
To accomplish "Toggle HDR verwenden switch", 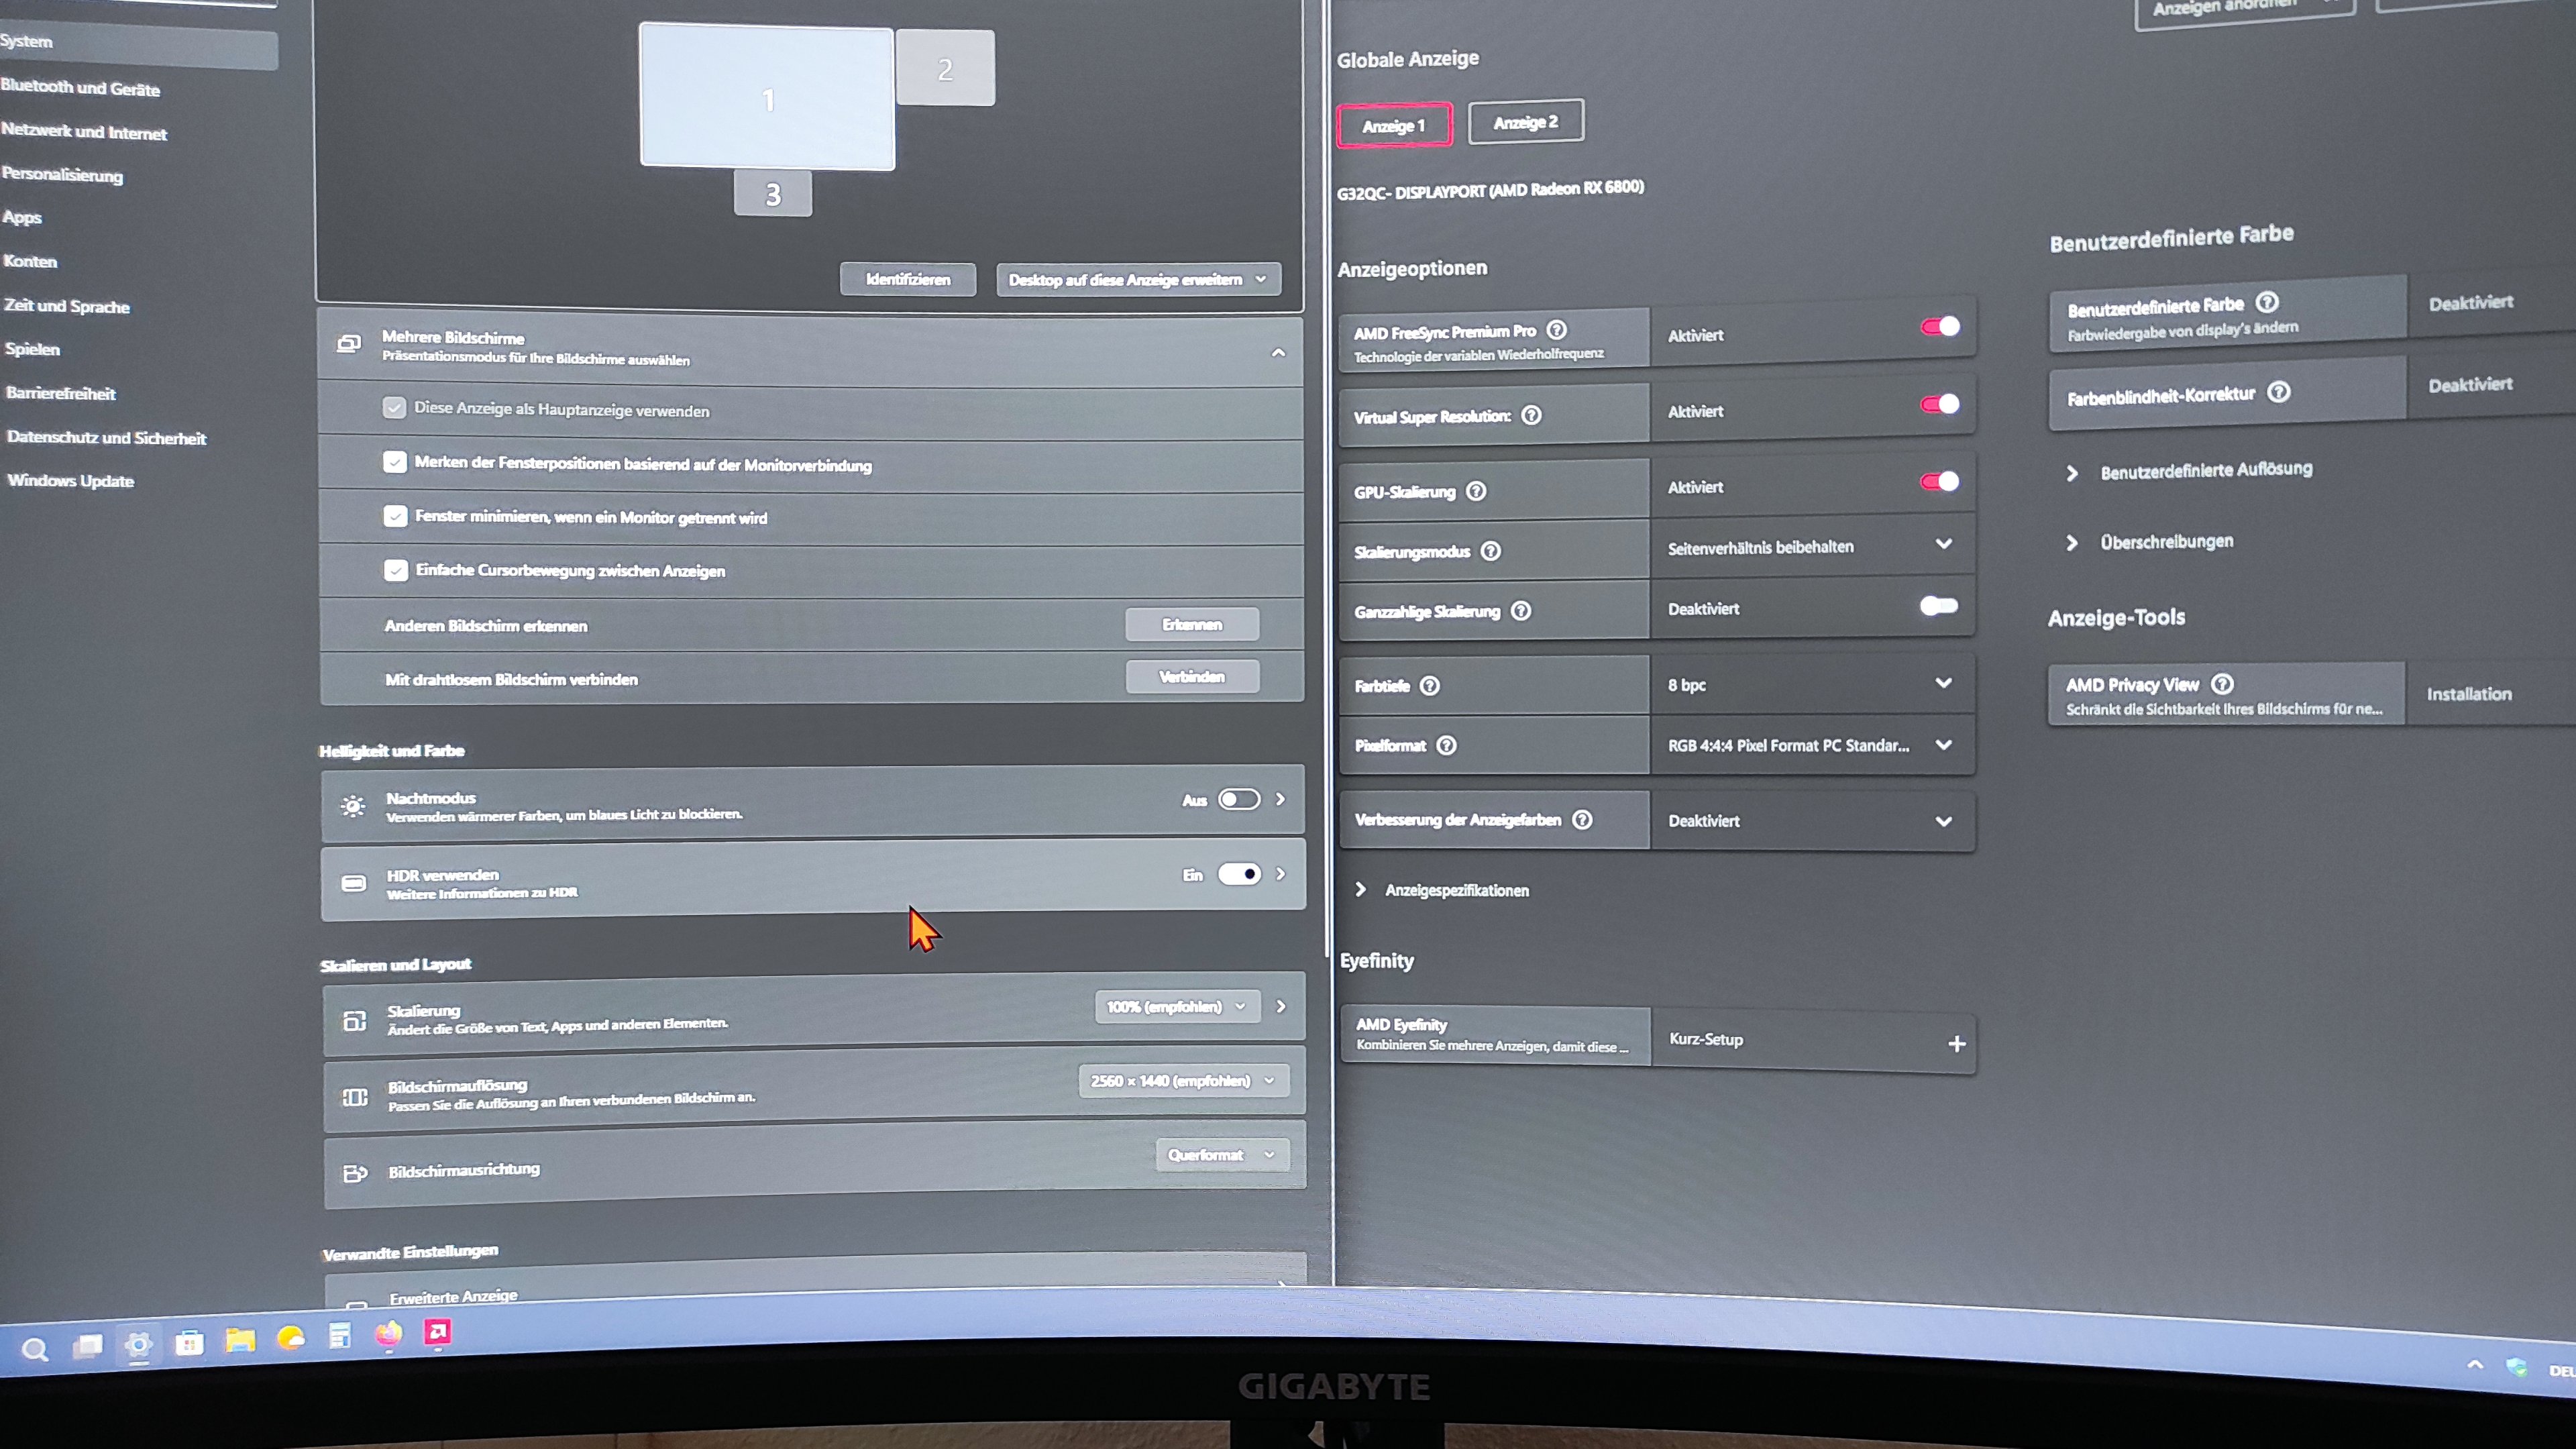I will pyautogui.click(x=1239, y=874).
